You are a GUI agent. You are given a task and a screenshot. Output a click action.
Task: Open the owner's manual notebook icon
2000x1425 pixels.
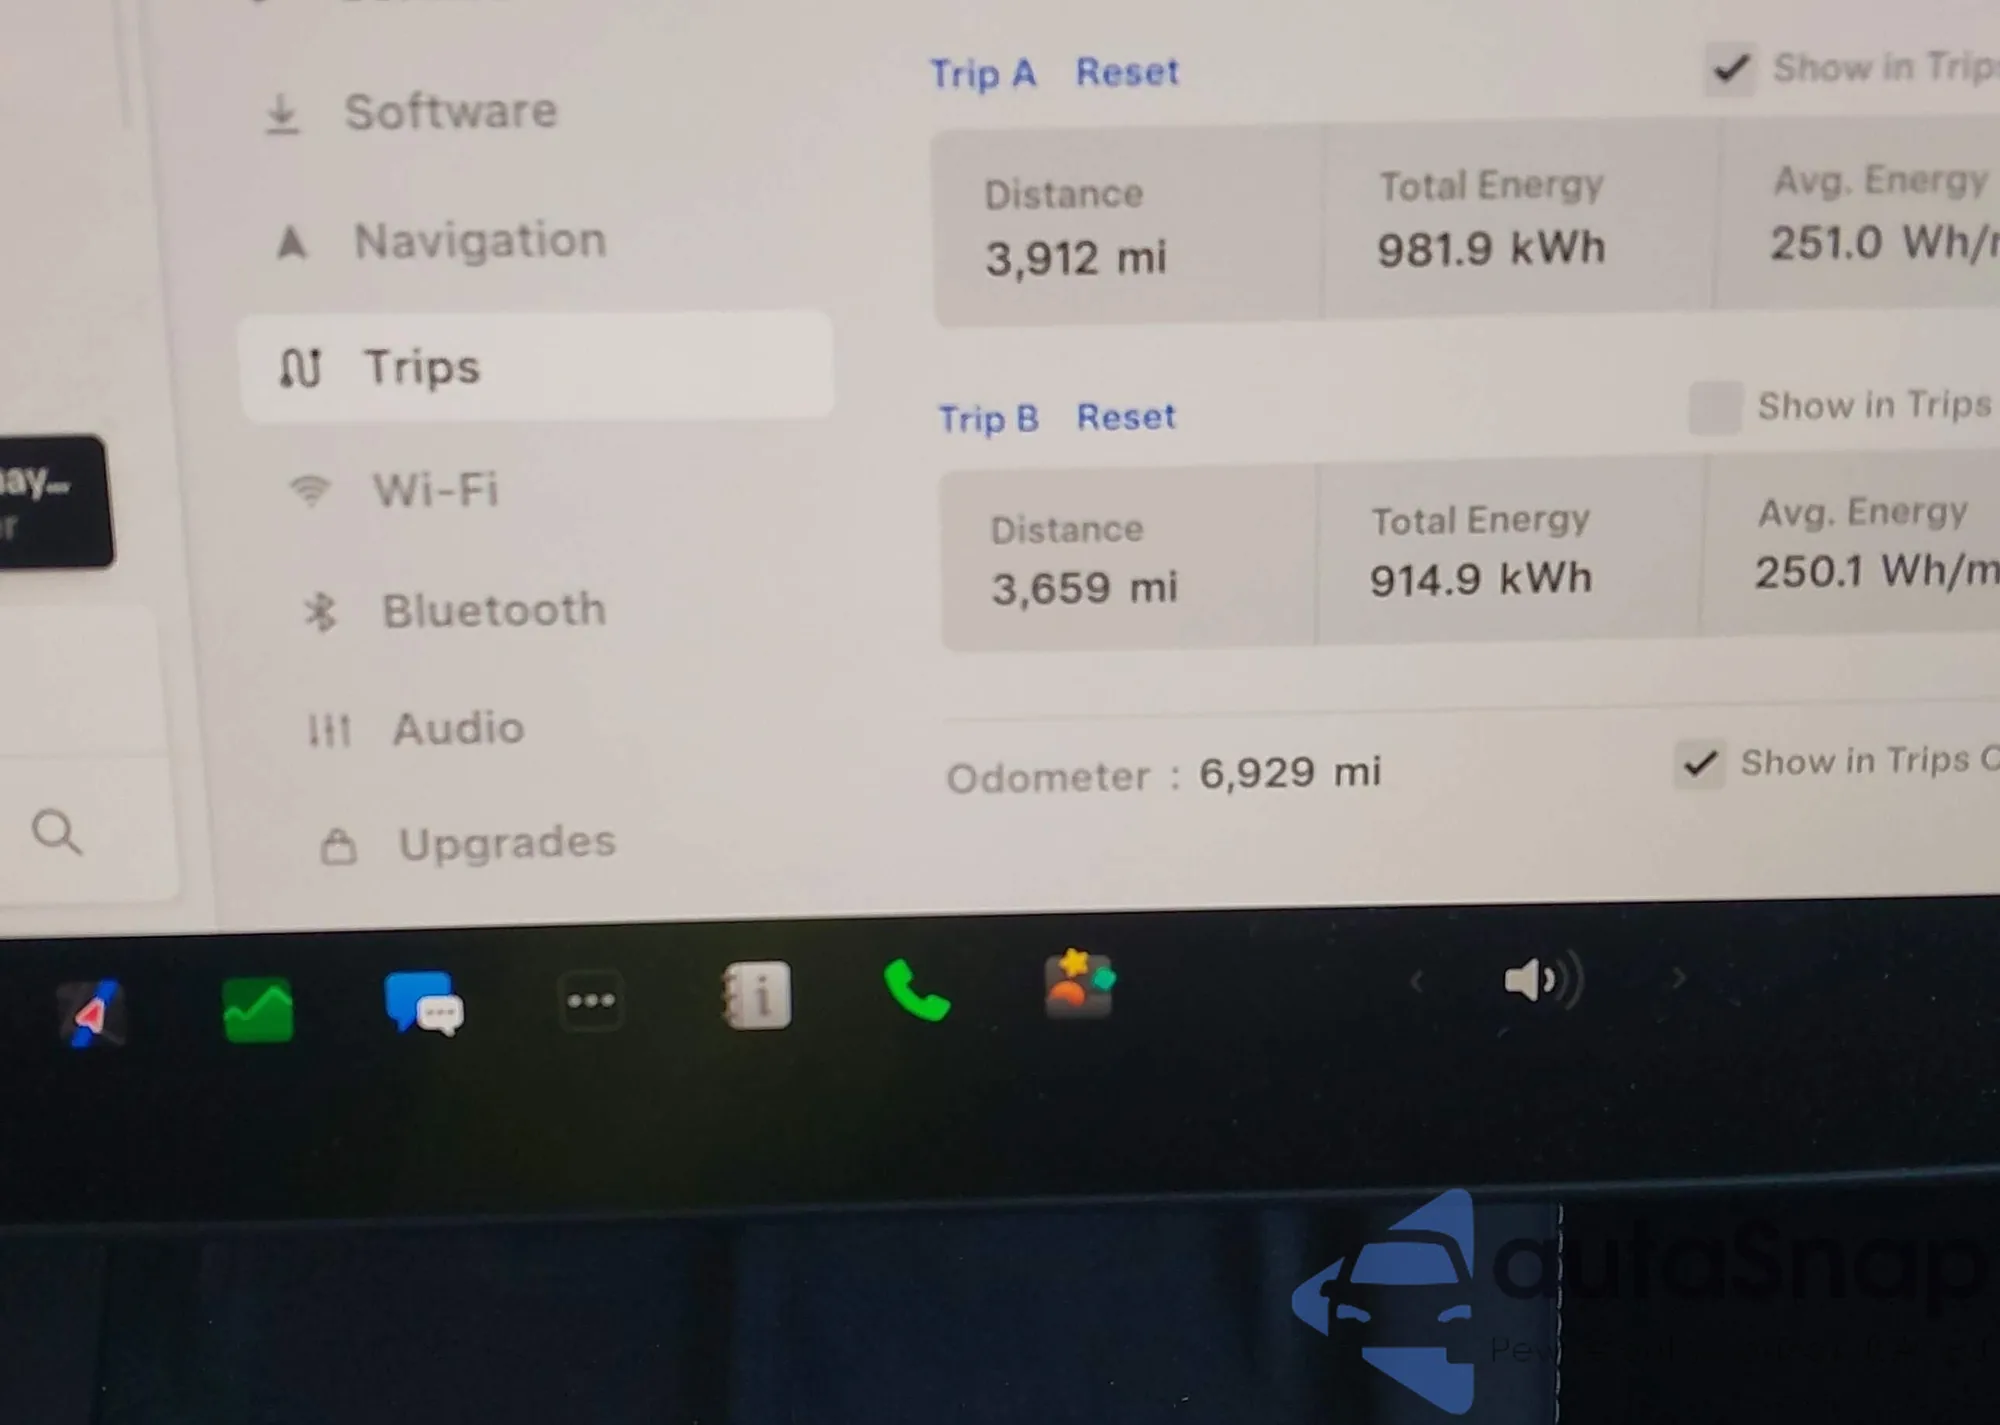point(757,995)
